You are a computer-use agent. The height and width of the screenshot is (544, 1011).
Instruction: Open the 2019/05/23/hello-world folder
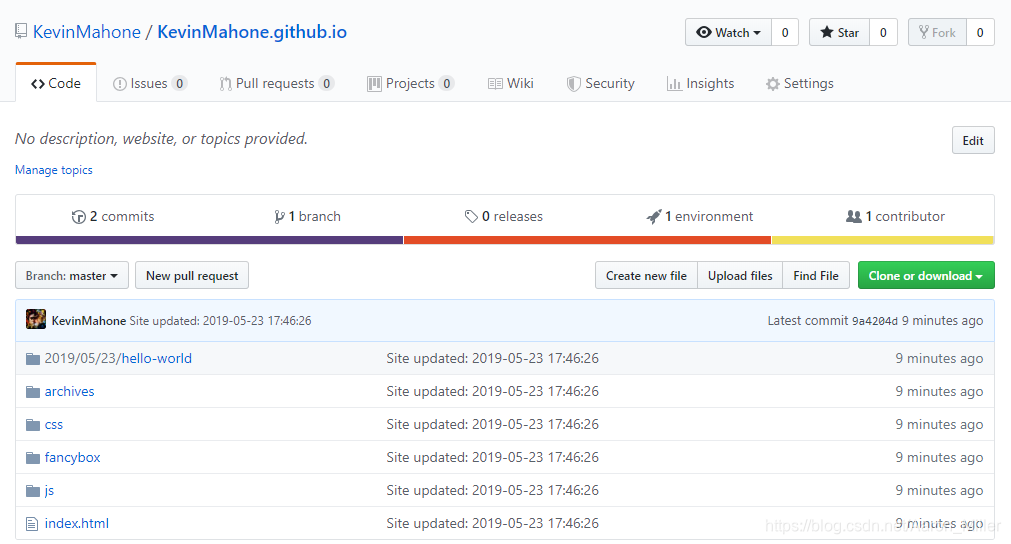pyautogui.click(x=118, y=358)
